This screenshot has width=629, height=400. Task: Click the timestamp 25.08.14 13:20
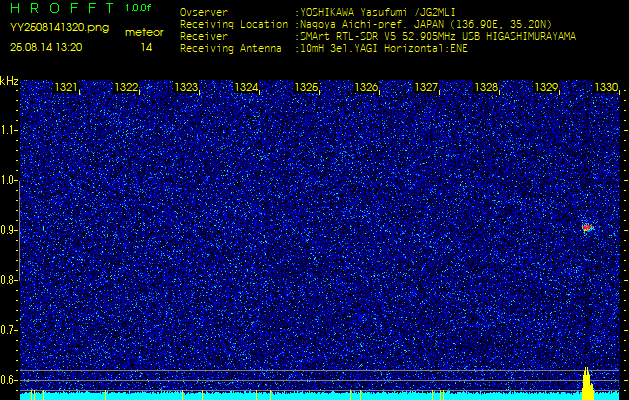46,47
